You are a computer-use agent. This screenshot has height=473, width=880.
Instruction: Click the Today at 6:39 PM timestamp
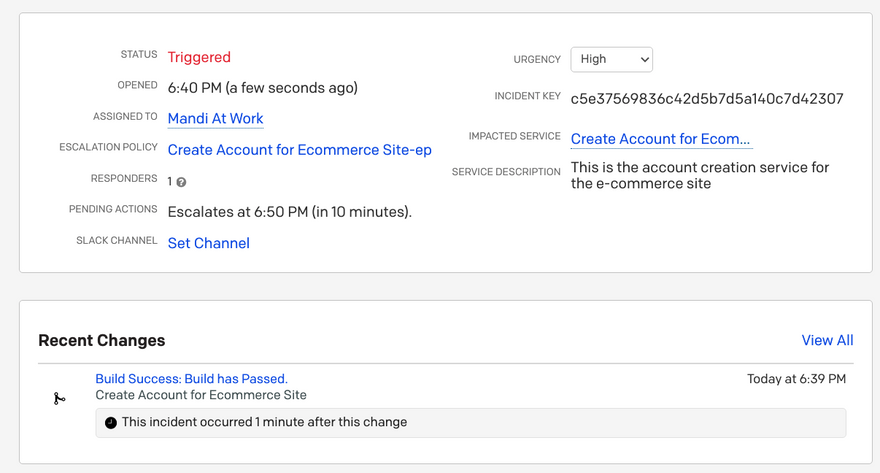point(796,379)
